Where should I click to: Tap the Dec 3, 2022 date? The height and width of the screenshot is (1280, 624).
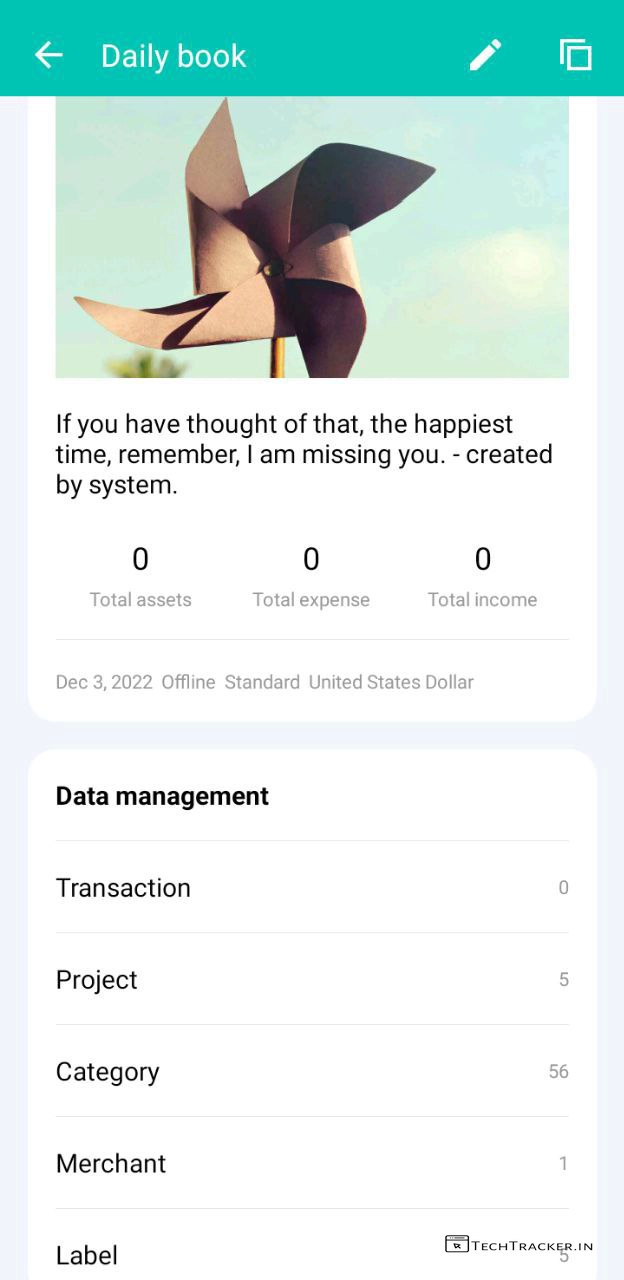click(104, 682)
